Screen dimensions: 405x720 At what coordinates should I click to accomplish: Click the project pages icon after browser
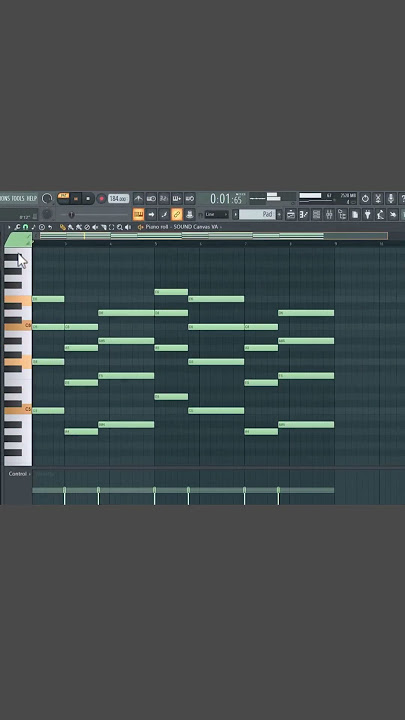[355, 214]
